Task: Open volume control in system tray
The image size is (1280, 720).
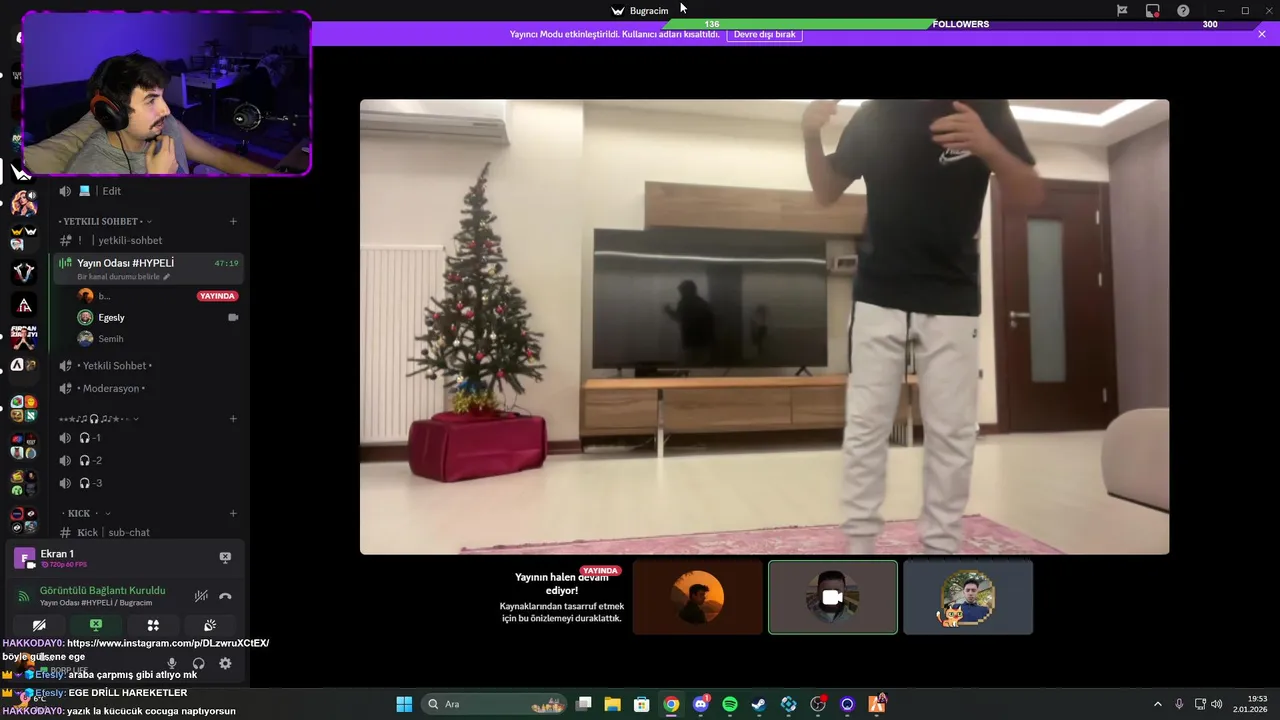Action: click(1217, 704)
